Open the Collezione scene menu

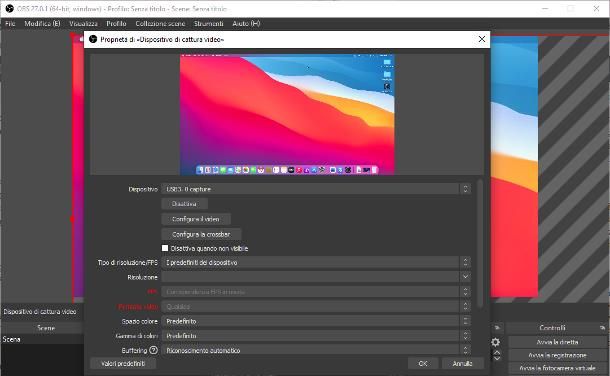coord(160,24)
